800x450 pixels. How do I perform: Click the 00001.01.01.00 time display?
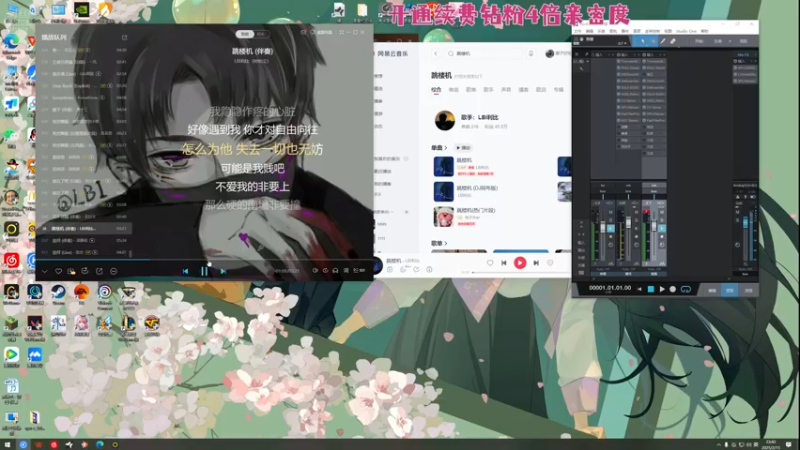(610, 288)
